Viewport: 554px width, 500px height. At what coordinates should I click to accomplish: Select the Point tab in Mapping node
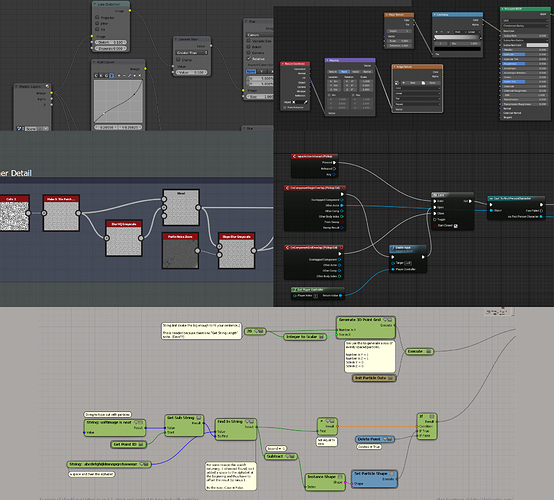[344, 72]
